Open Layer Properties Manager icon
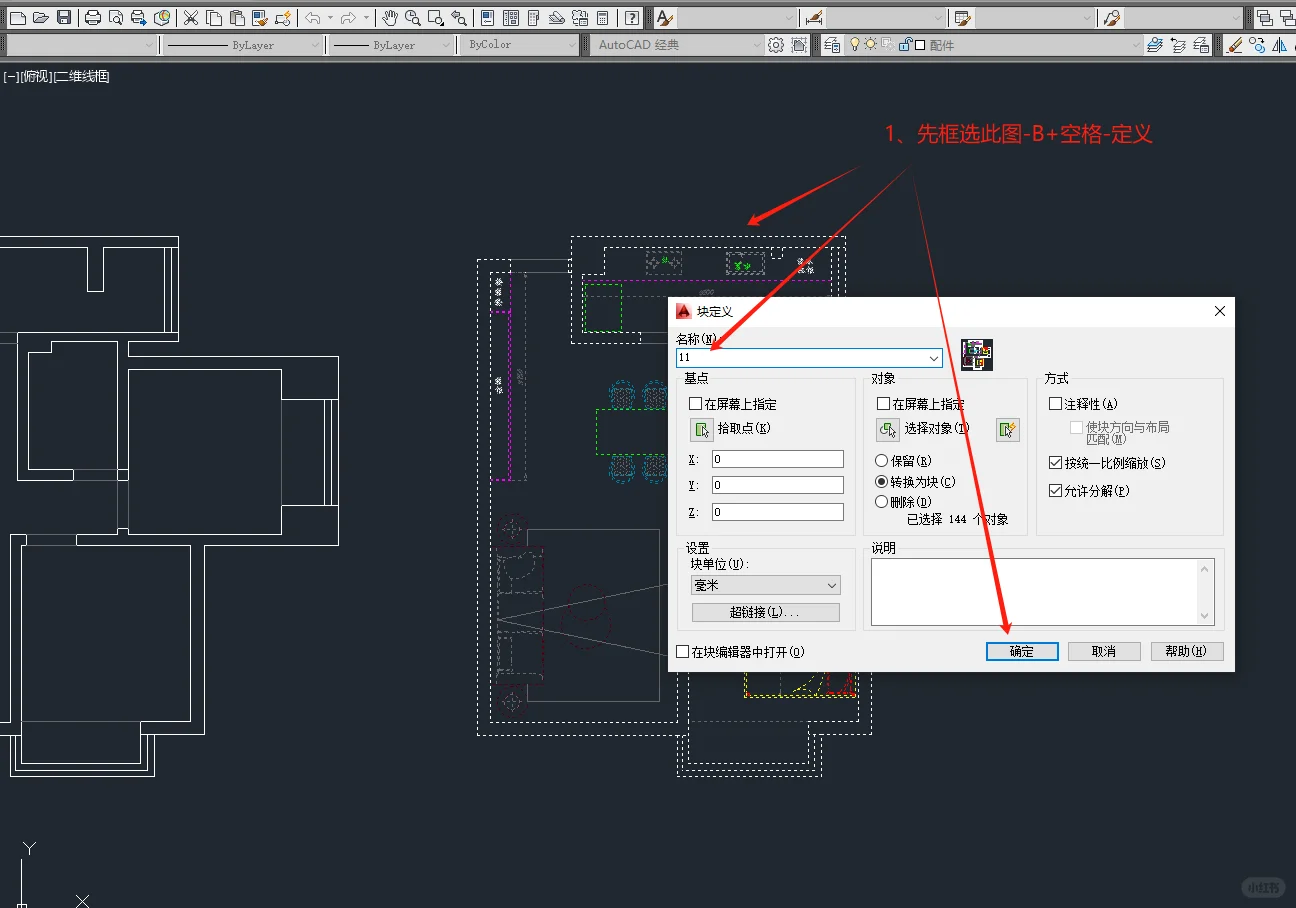1296x908 pixels. coord(832,45)
